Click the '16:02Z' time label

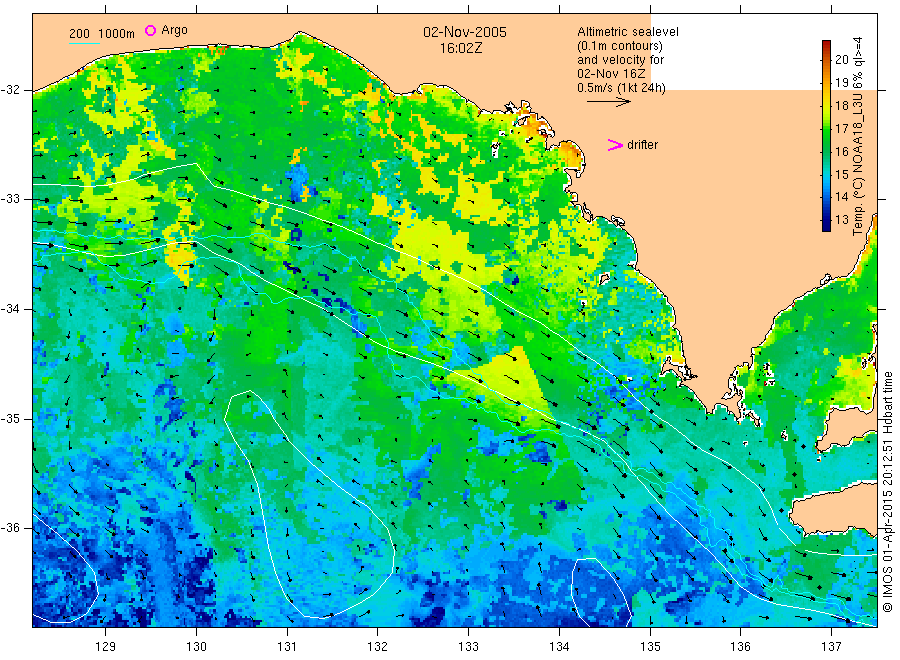click(x=461, y=49)
